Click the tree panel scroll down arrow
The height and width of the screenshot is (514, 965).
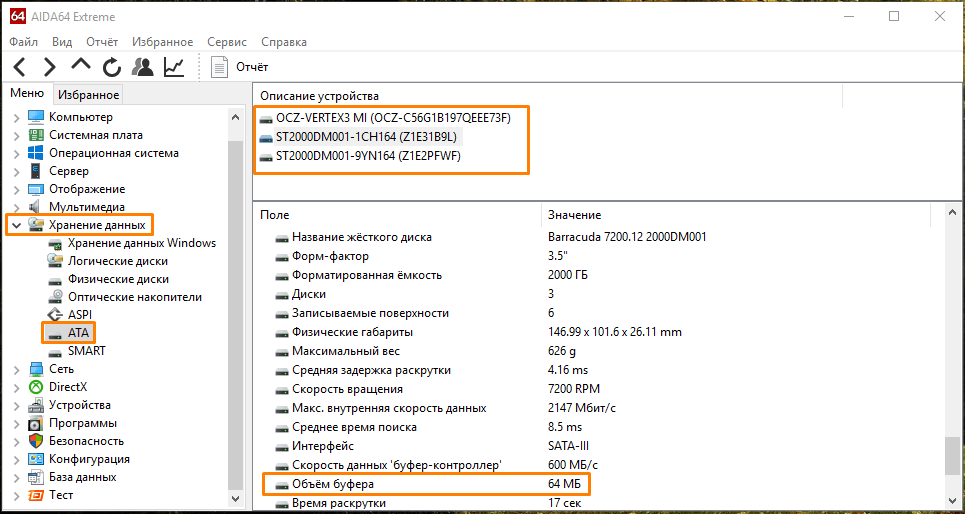(x=236, y=497)
